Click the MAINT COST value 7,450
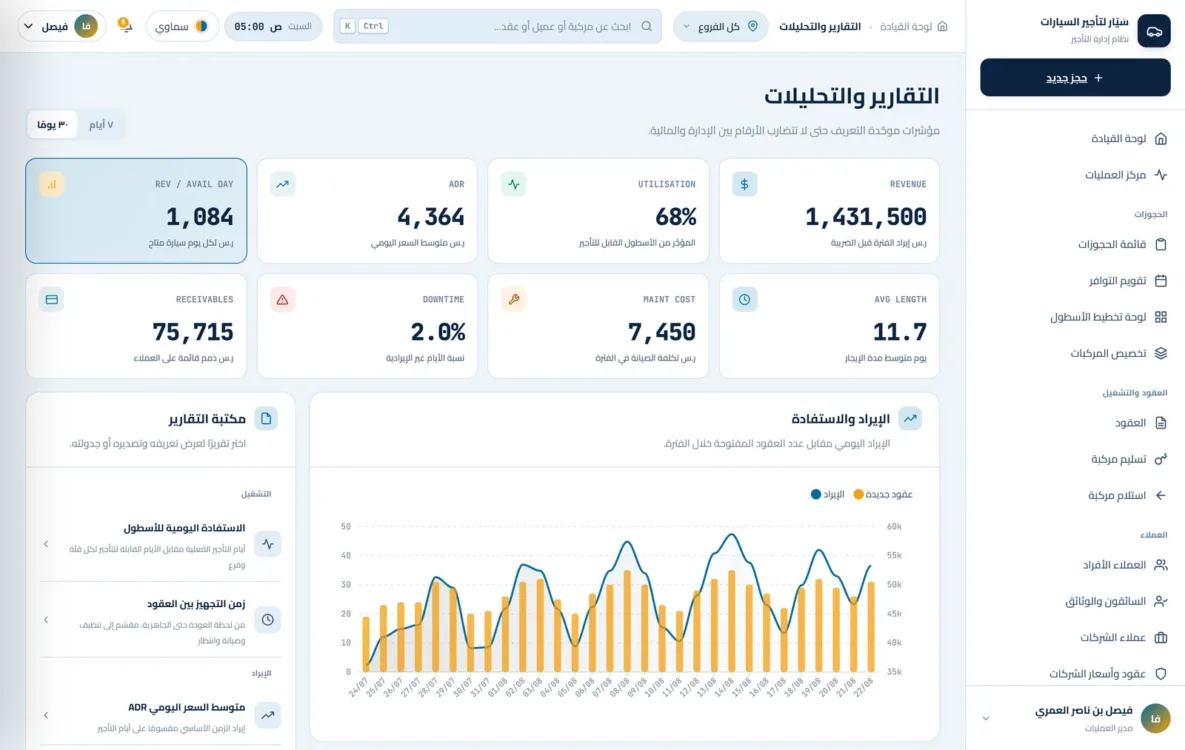This screenshot has height=750, width=1185. pos(661,332)
